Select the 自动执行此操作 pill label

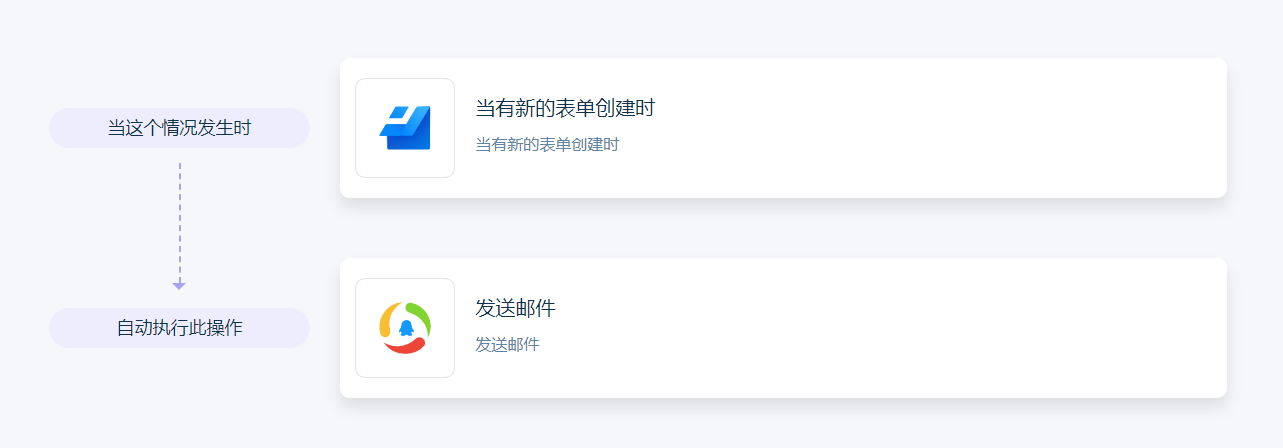pos(179,328)
